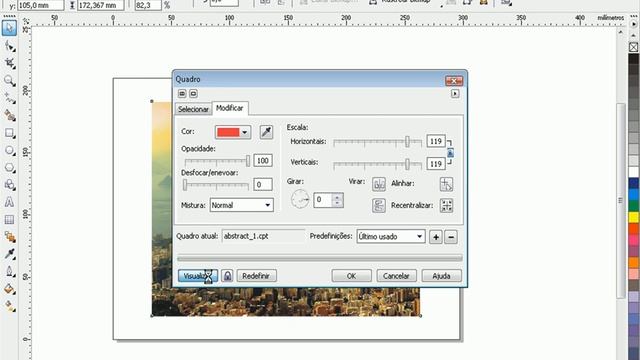
Task: Click the Opacidade value field showing 100
Action: point(262,160)
